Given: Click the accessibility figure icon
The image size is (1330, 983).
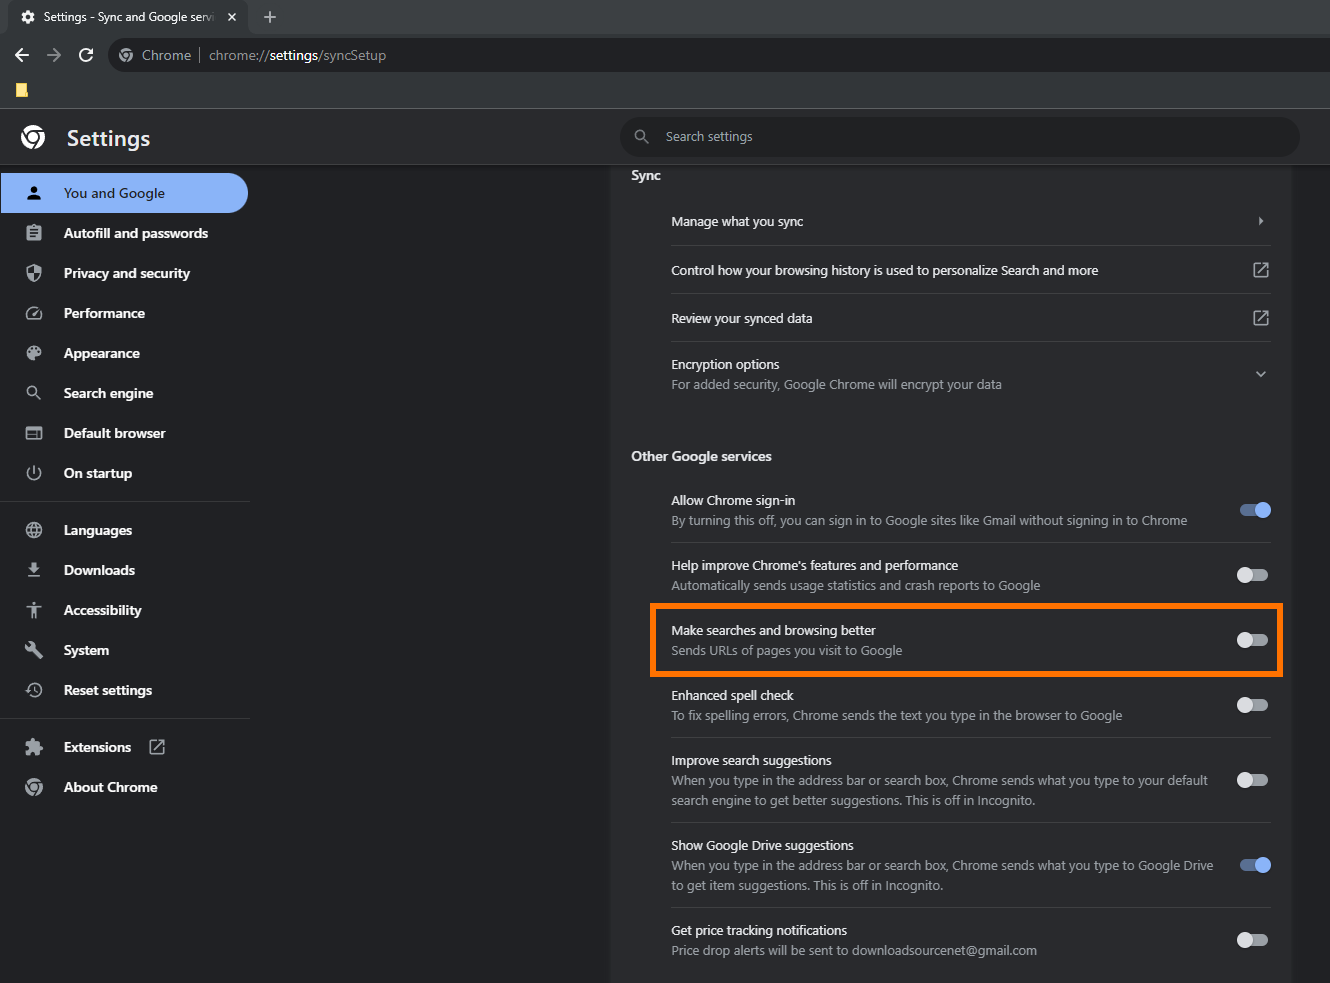Looking at the screenshot, I should [34, 610].
